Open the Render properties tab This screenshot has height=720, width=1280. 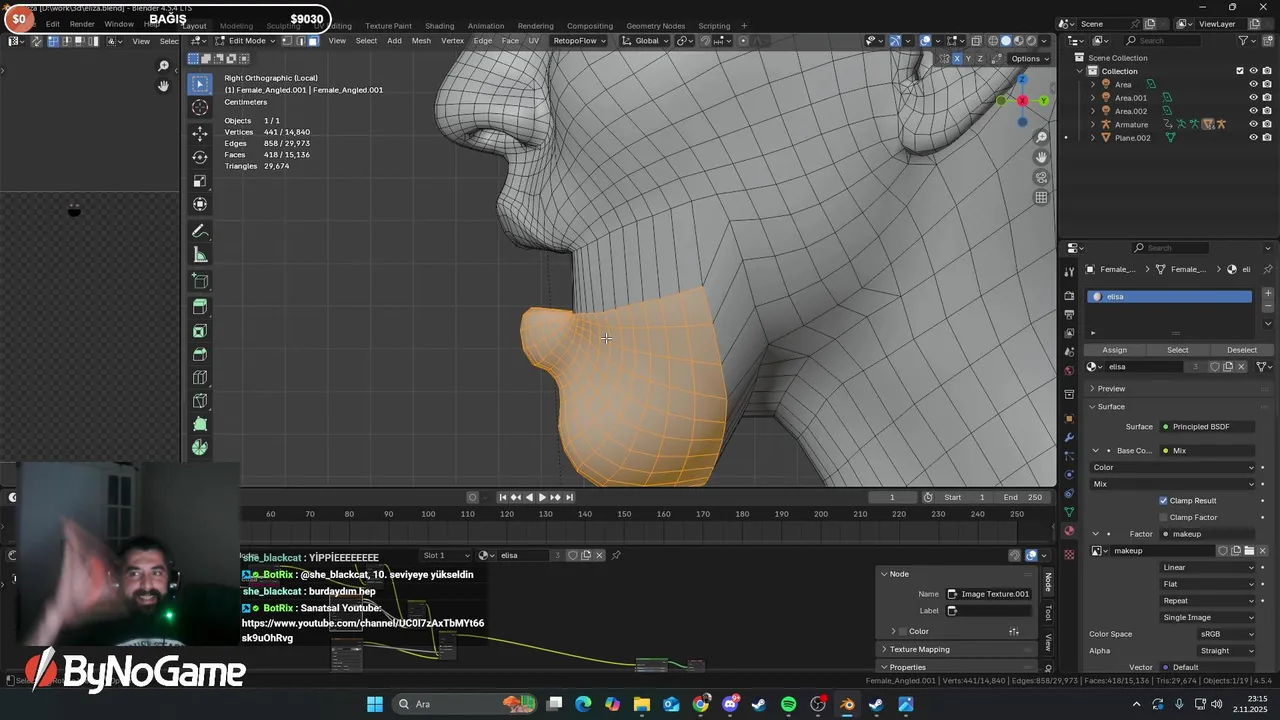[x=1069, y=296]
